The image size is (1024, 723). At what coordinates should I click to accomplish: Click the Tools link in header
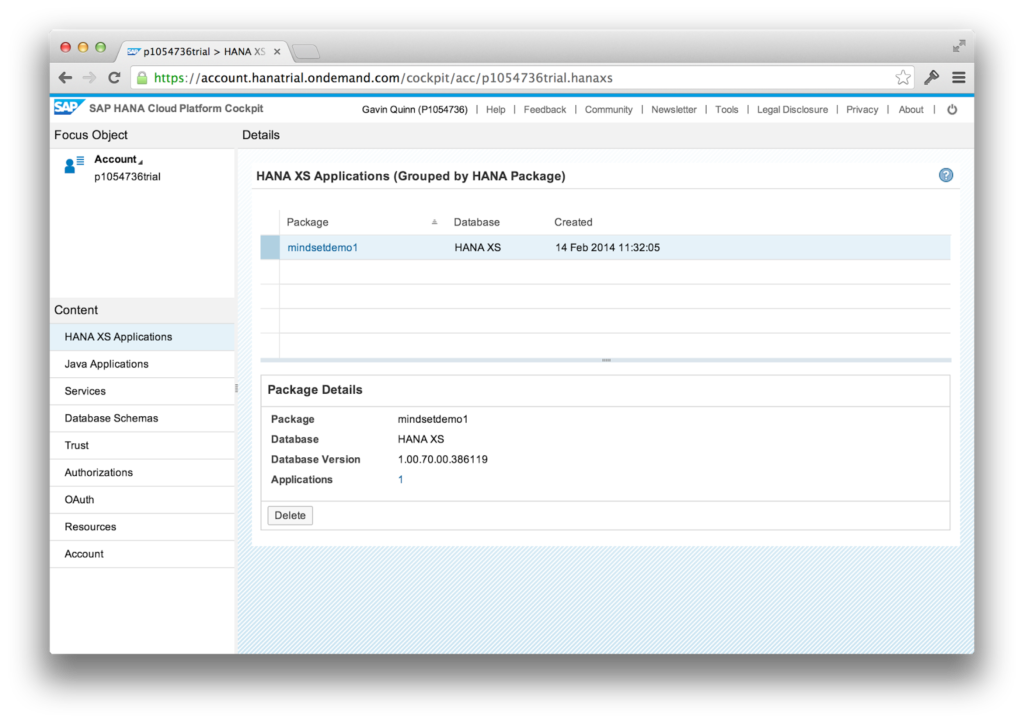click(727, 110)
